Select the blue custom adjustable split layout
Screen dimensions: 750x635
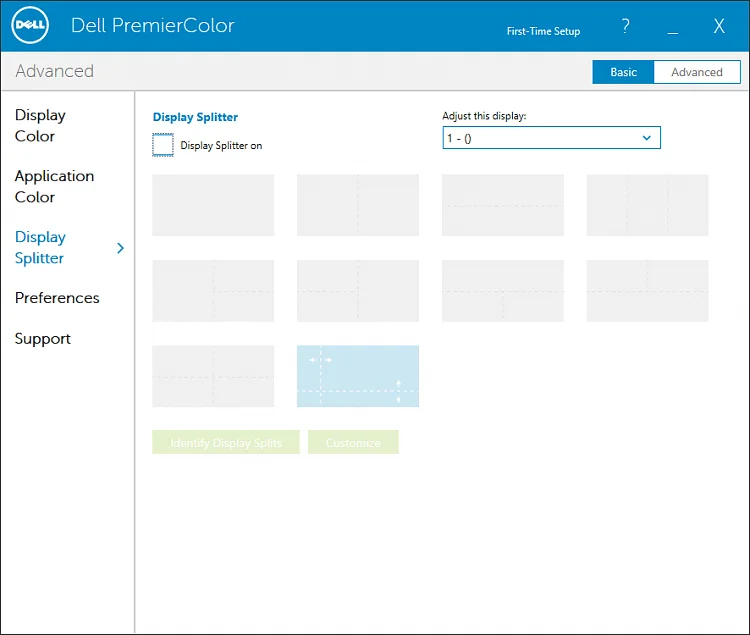[x=358, y=376]
